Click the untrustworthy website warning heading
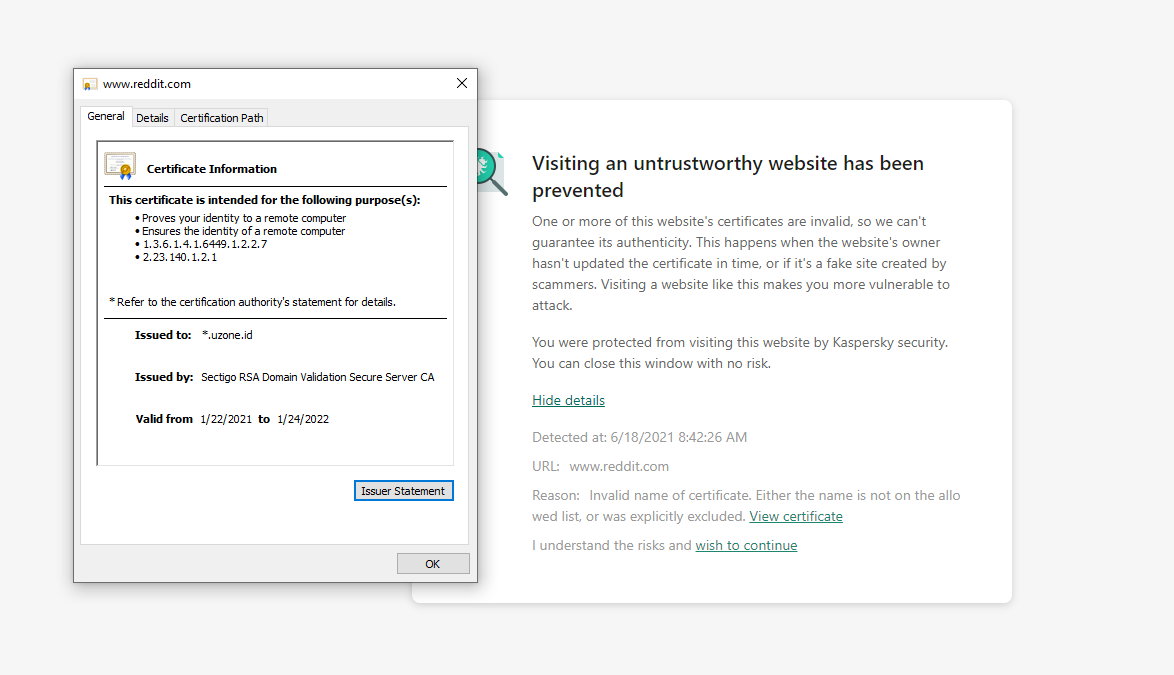Screen dimensions: 1174x675 point(727,177)
